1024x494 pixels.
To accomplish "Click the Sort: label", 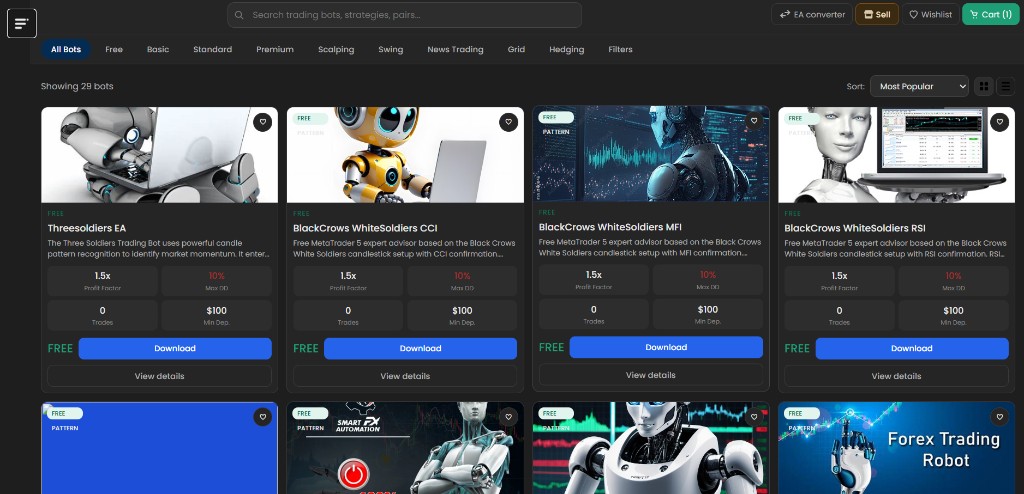I will coord(856,86).
